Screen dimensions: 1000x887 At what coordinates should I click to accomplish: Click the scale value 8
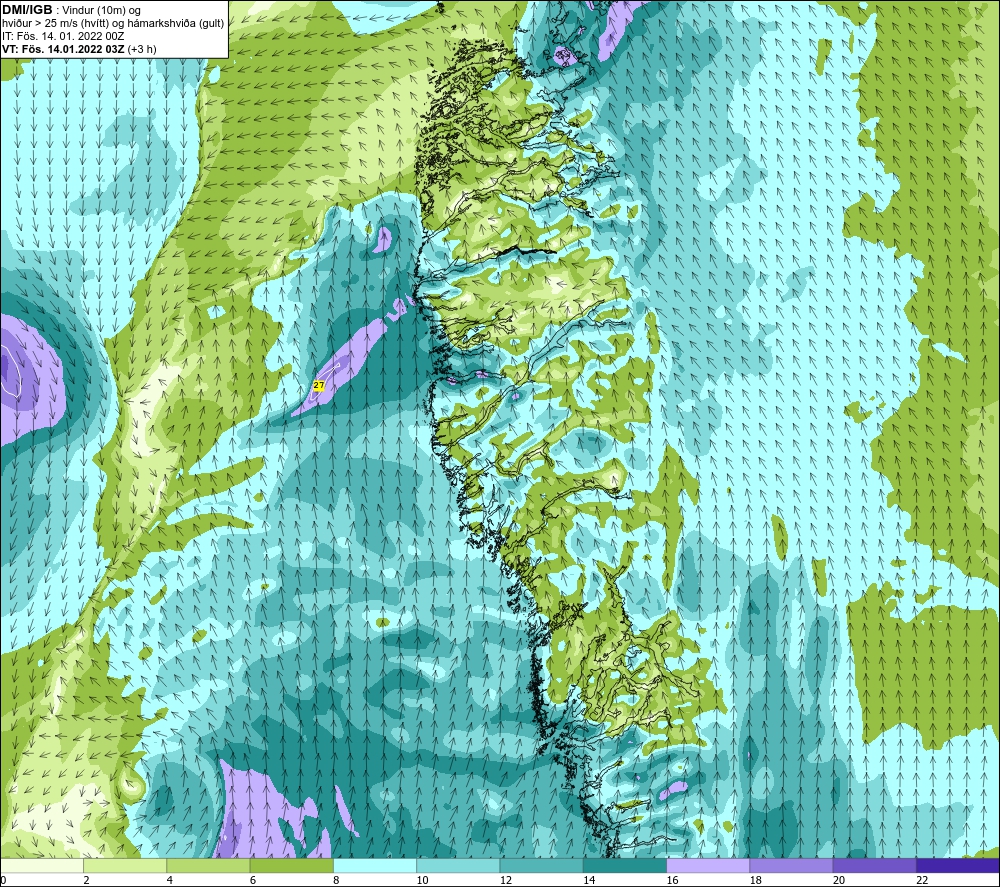point(336,880)
